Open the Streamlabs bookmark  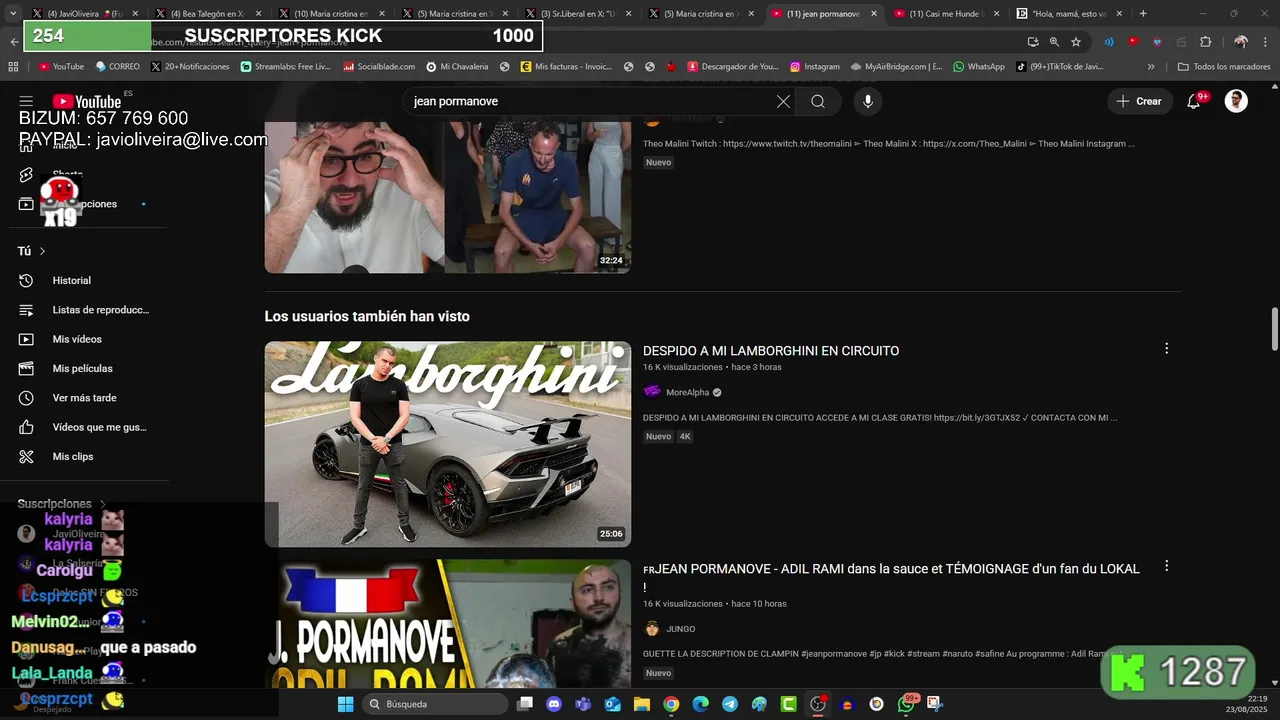tap(285, 67)
